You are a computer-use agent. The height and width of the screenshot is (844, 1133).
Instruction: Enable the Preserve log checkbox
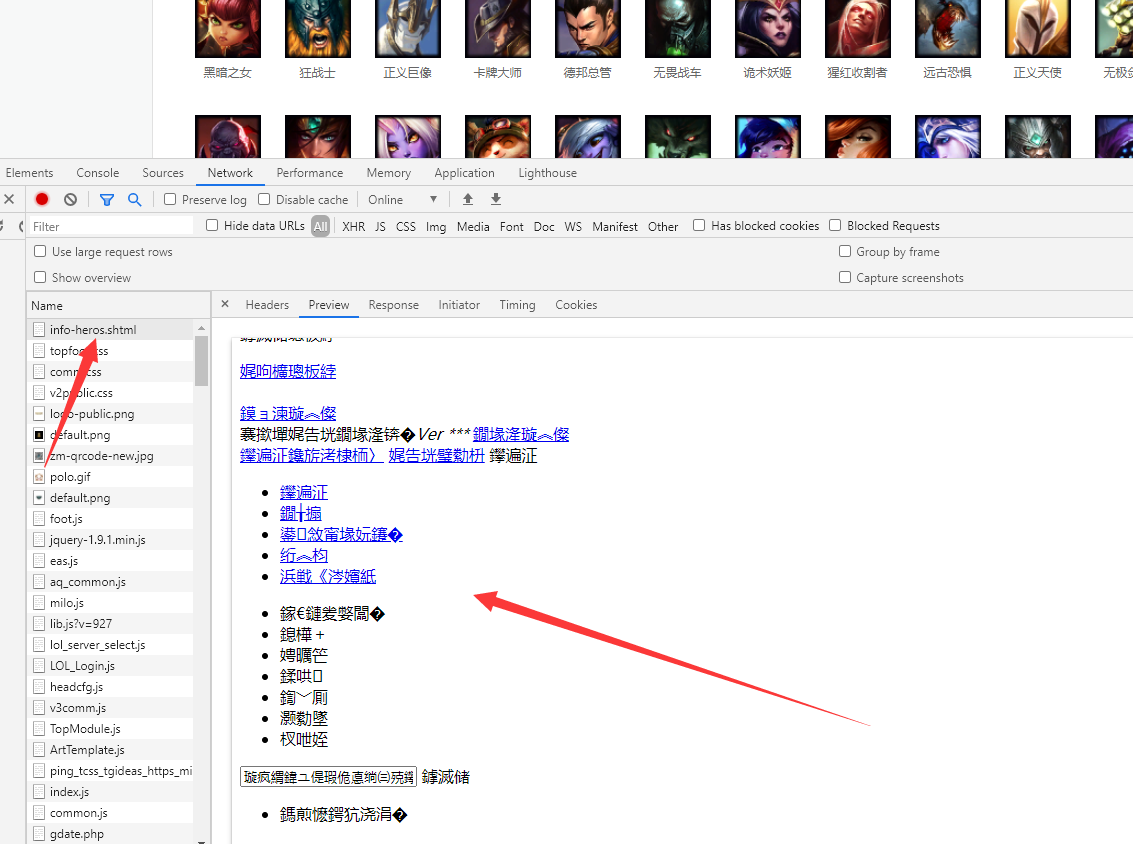pos(169,199)
